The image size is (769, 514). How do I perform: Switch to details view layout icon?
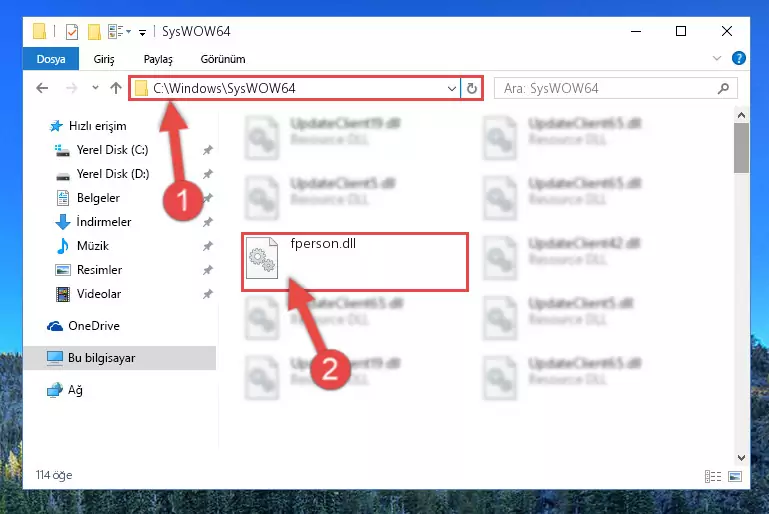click(713, 476)
